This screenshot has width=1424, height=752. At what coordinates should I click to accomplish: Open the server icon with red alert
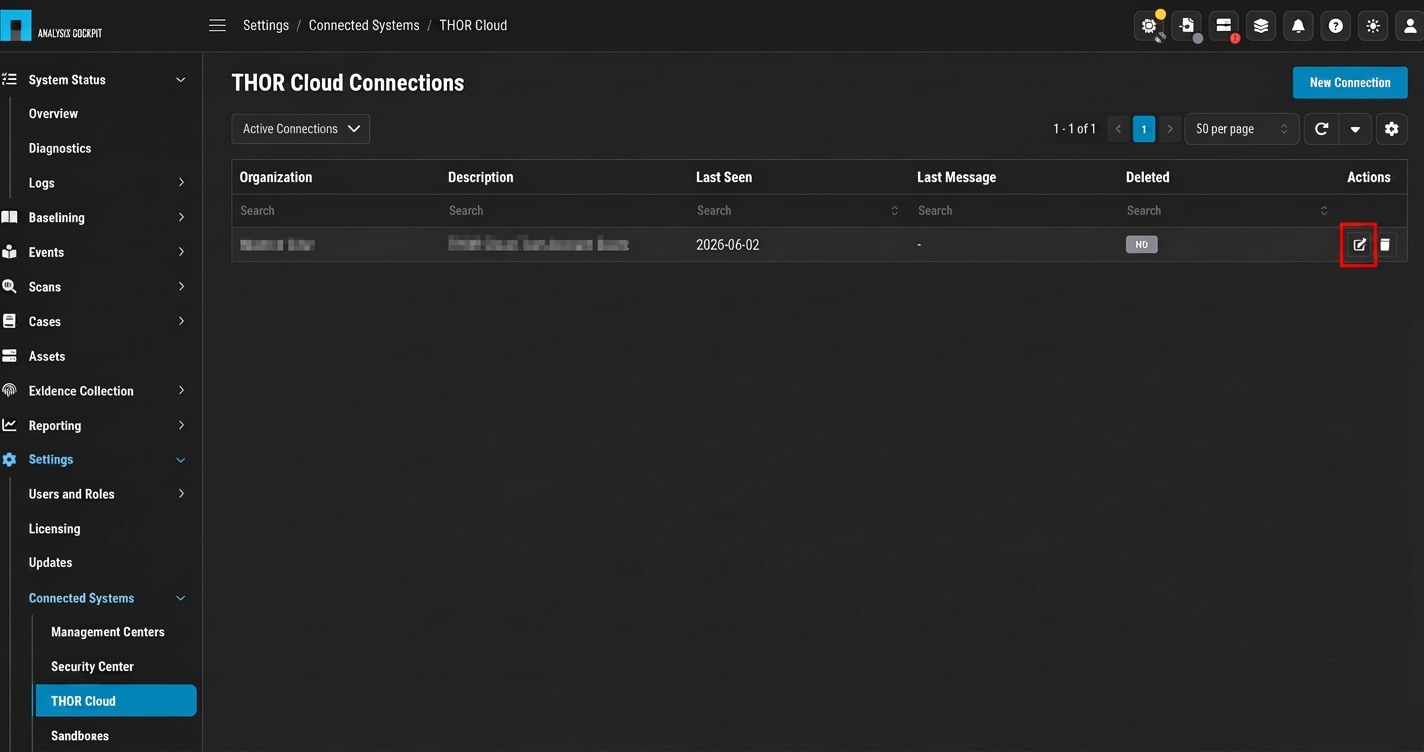(x=1224, y=26)
